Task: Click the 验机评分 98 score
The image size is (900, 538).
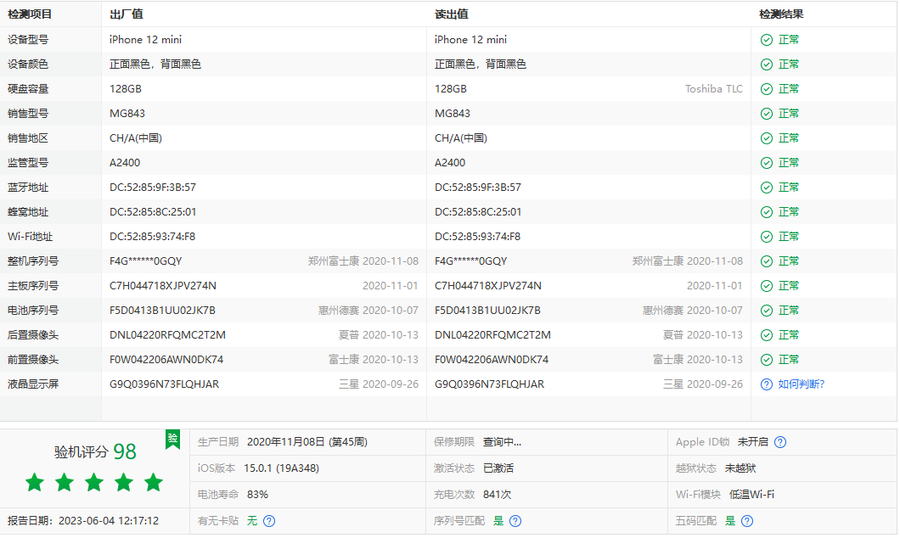Action: point(95,452)
